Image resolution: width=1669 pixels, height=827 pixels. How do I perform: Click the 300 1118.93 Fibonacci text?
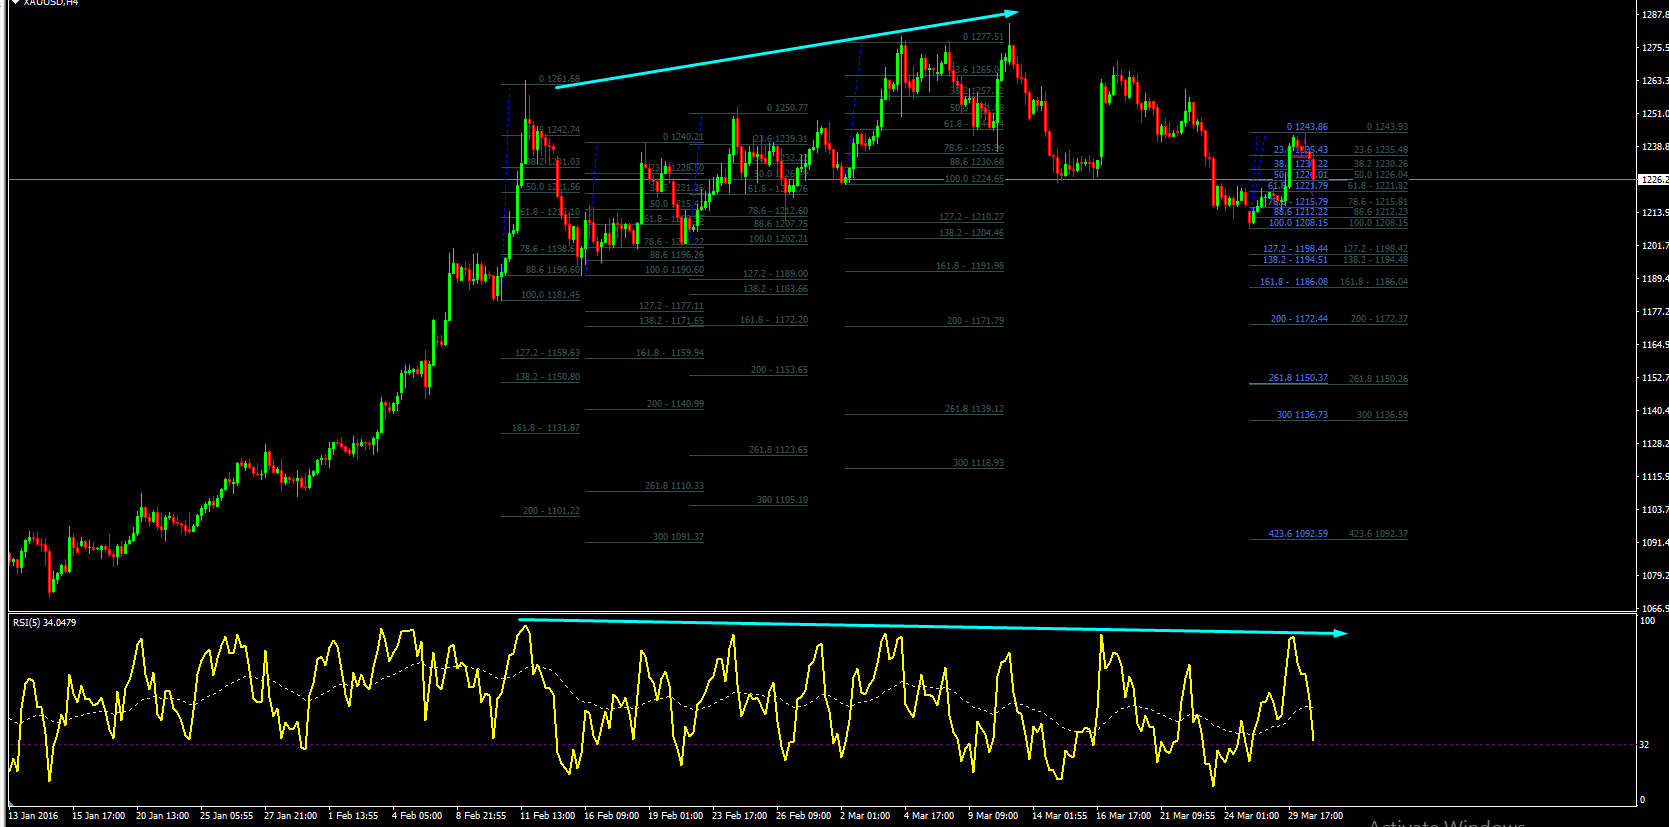(978, 463)
